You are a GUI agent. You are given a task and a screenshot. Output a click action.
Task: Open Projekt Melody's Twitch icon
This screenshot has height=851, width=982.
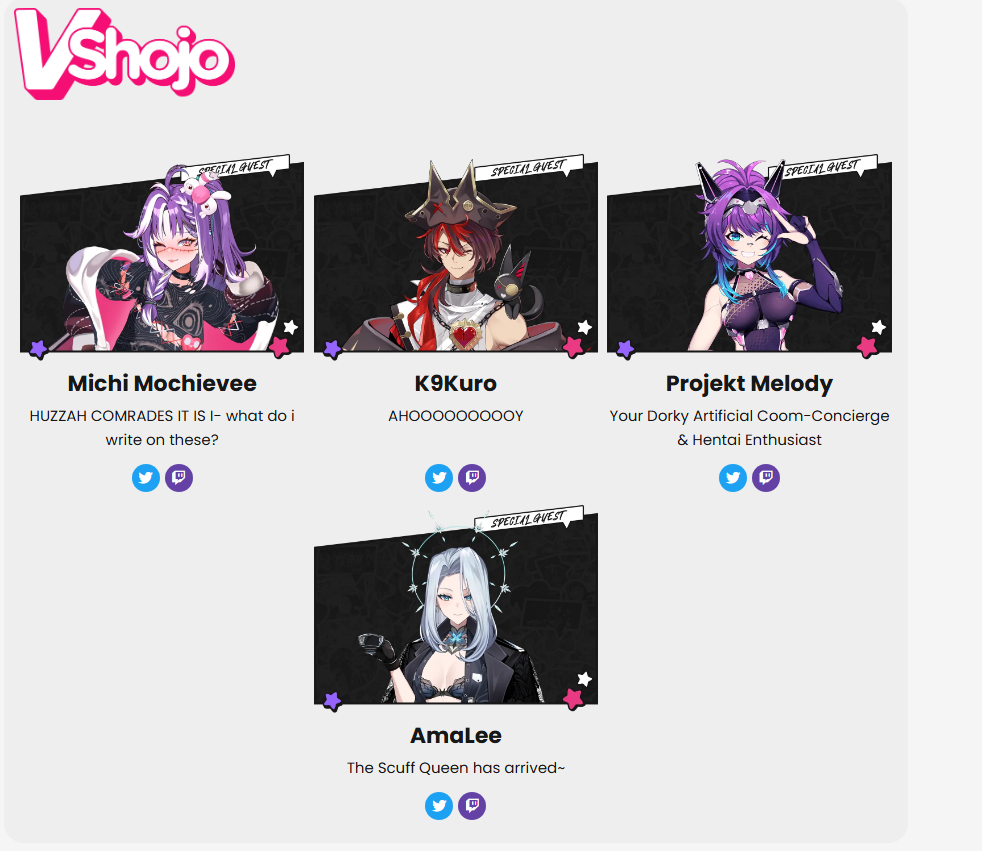tap(766, 478)
